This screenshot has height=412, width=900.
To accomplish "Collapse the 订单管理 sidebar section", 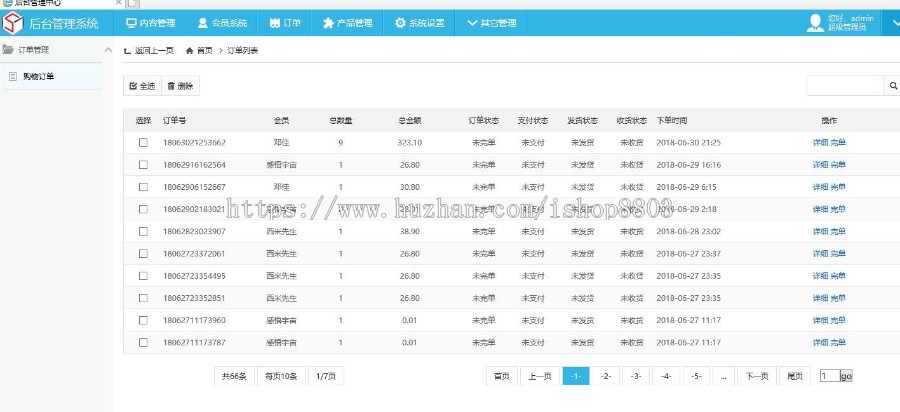I will coord(108,50).
